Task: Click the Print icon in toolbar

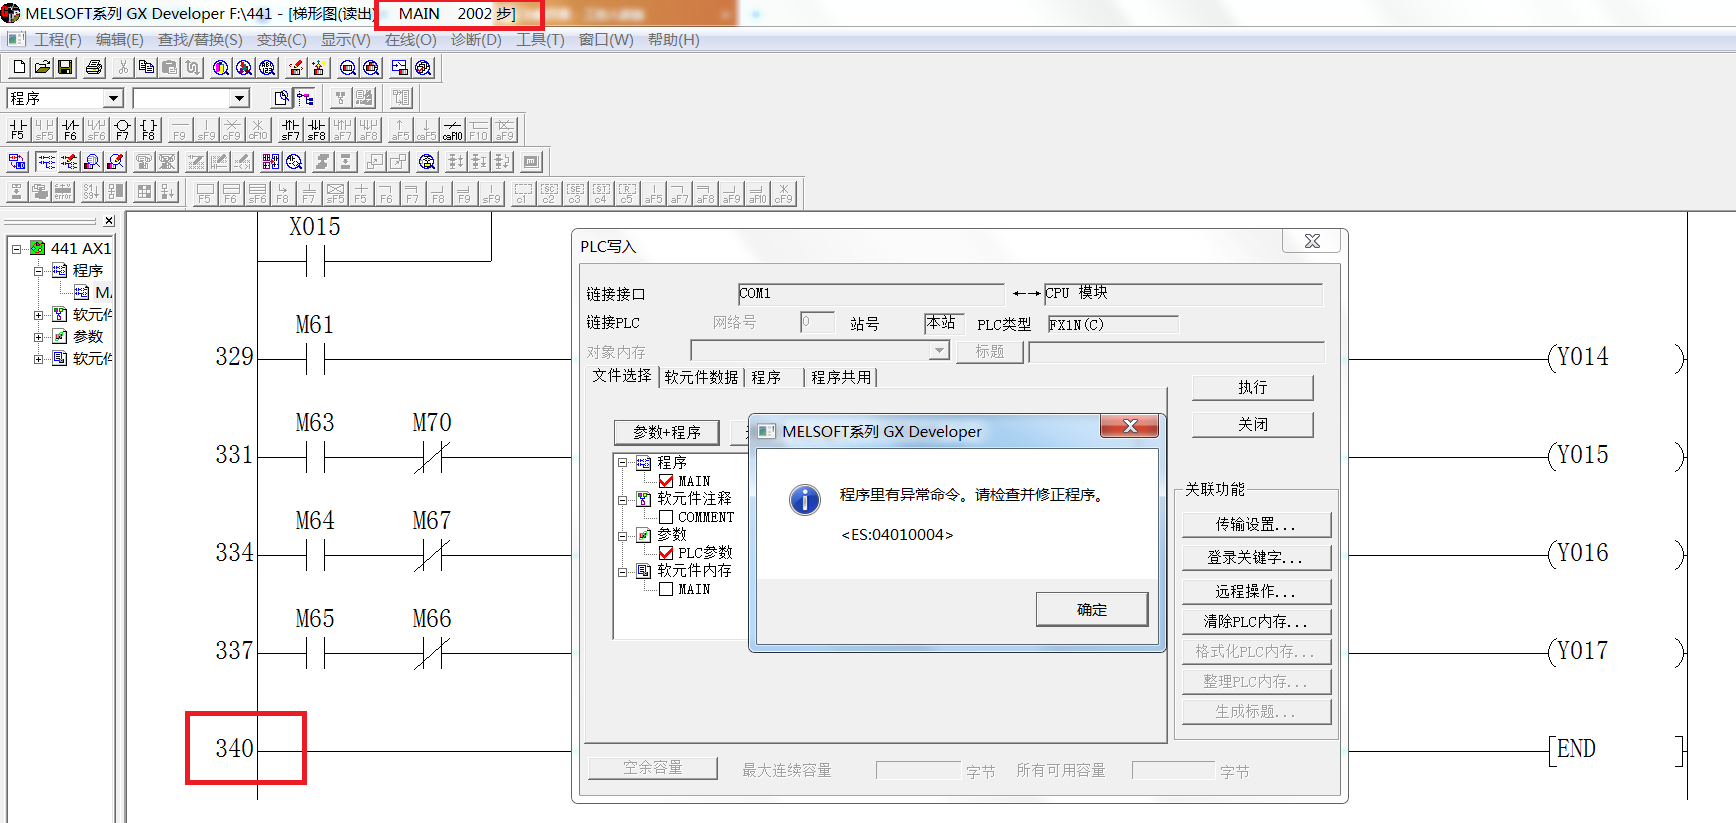Action: pos(94,67)
